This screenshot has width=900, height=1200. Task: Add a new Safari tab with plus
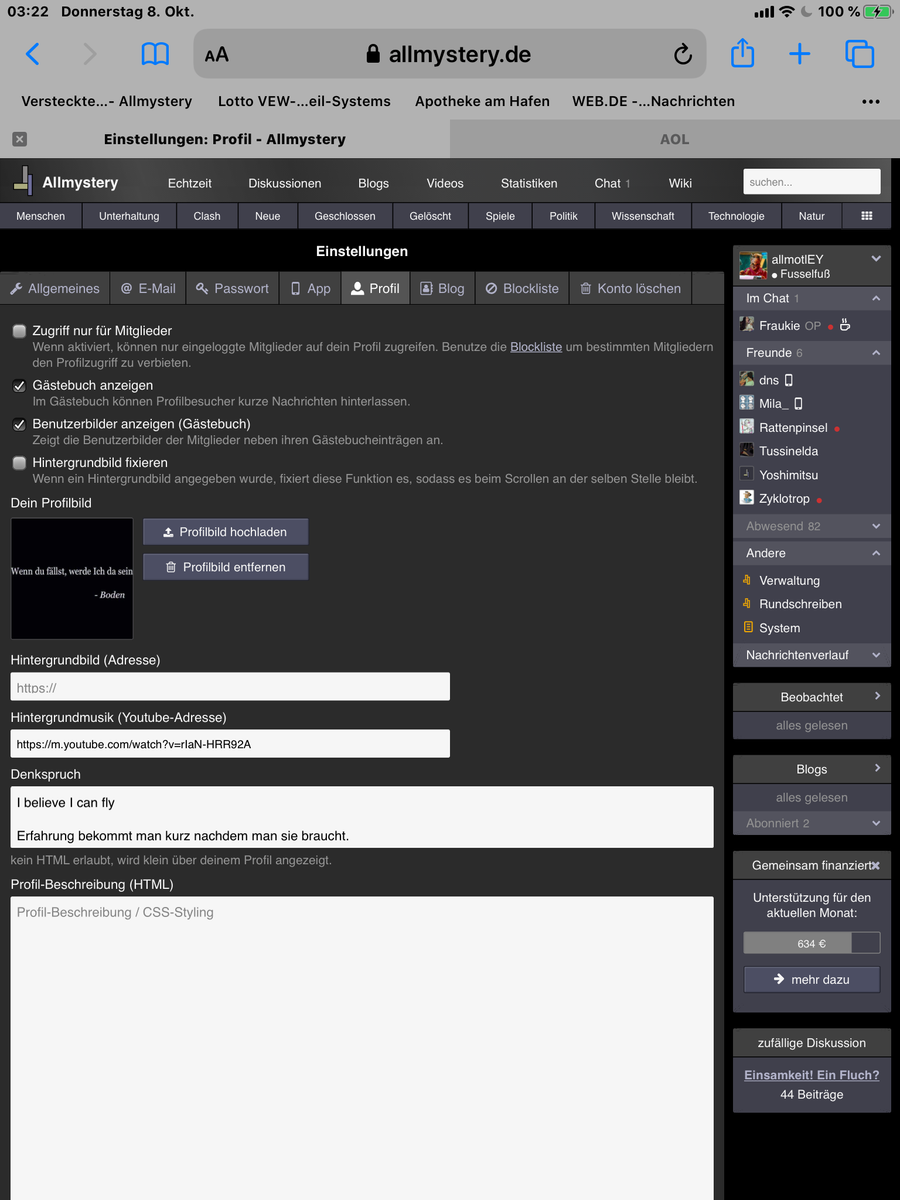pos(799,54)
